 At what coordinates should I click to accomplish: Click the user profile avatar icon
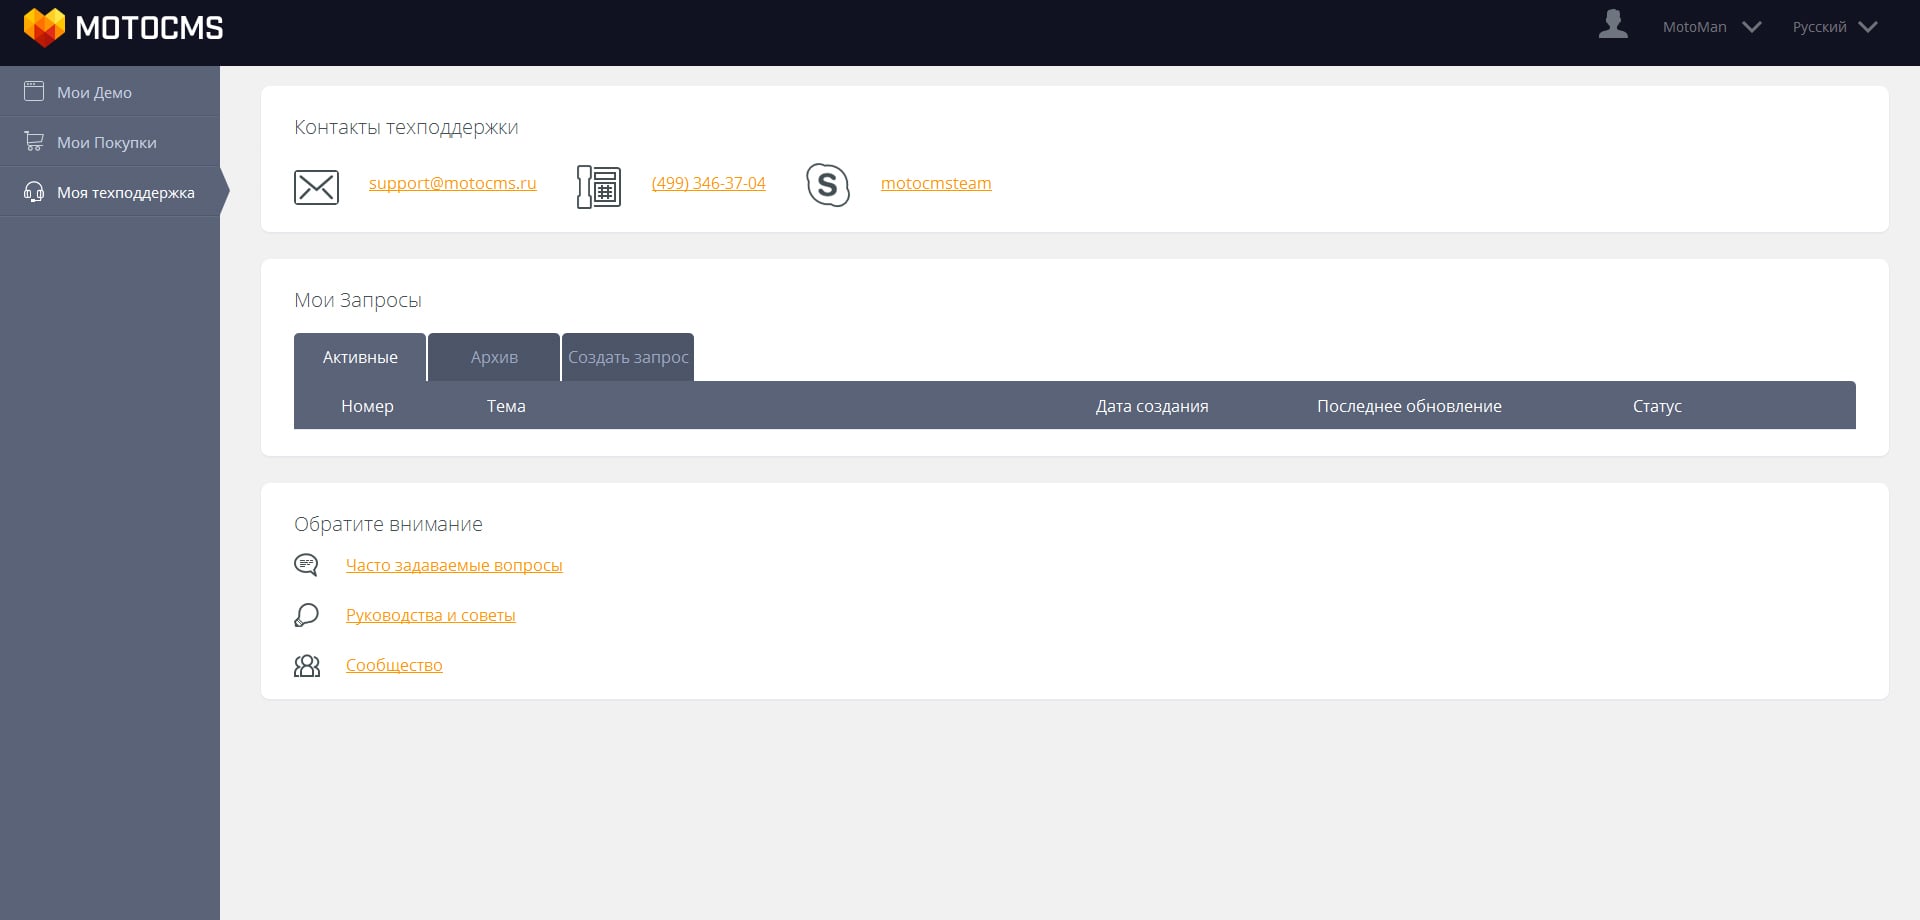[x=1612, y=24]
